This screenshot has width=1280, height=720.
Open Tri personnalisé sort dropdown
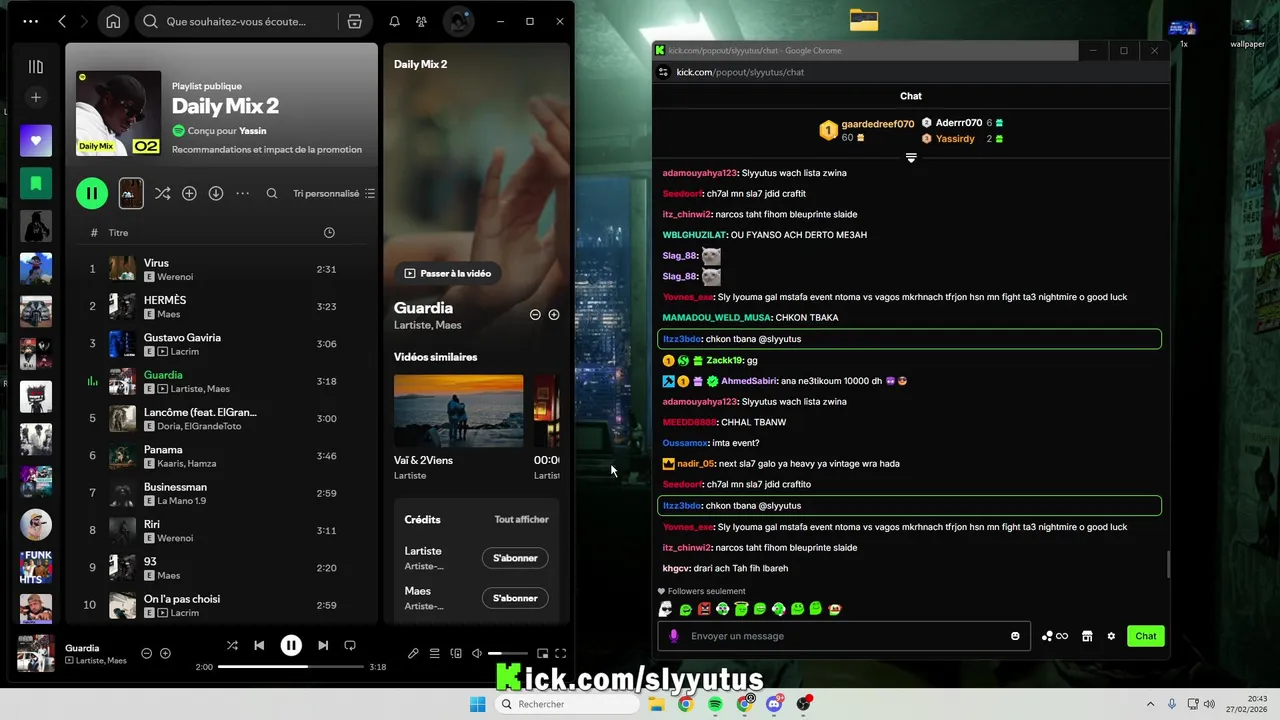click(x=334, y=193)
